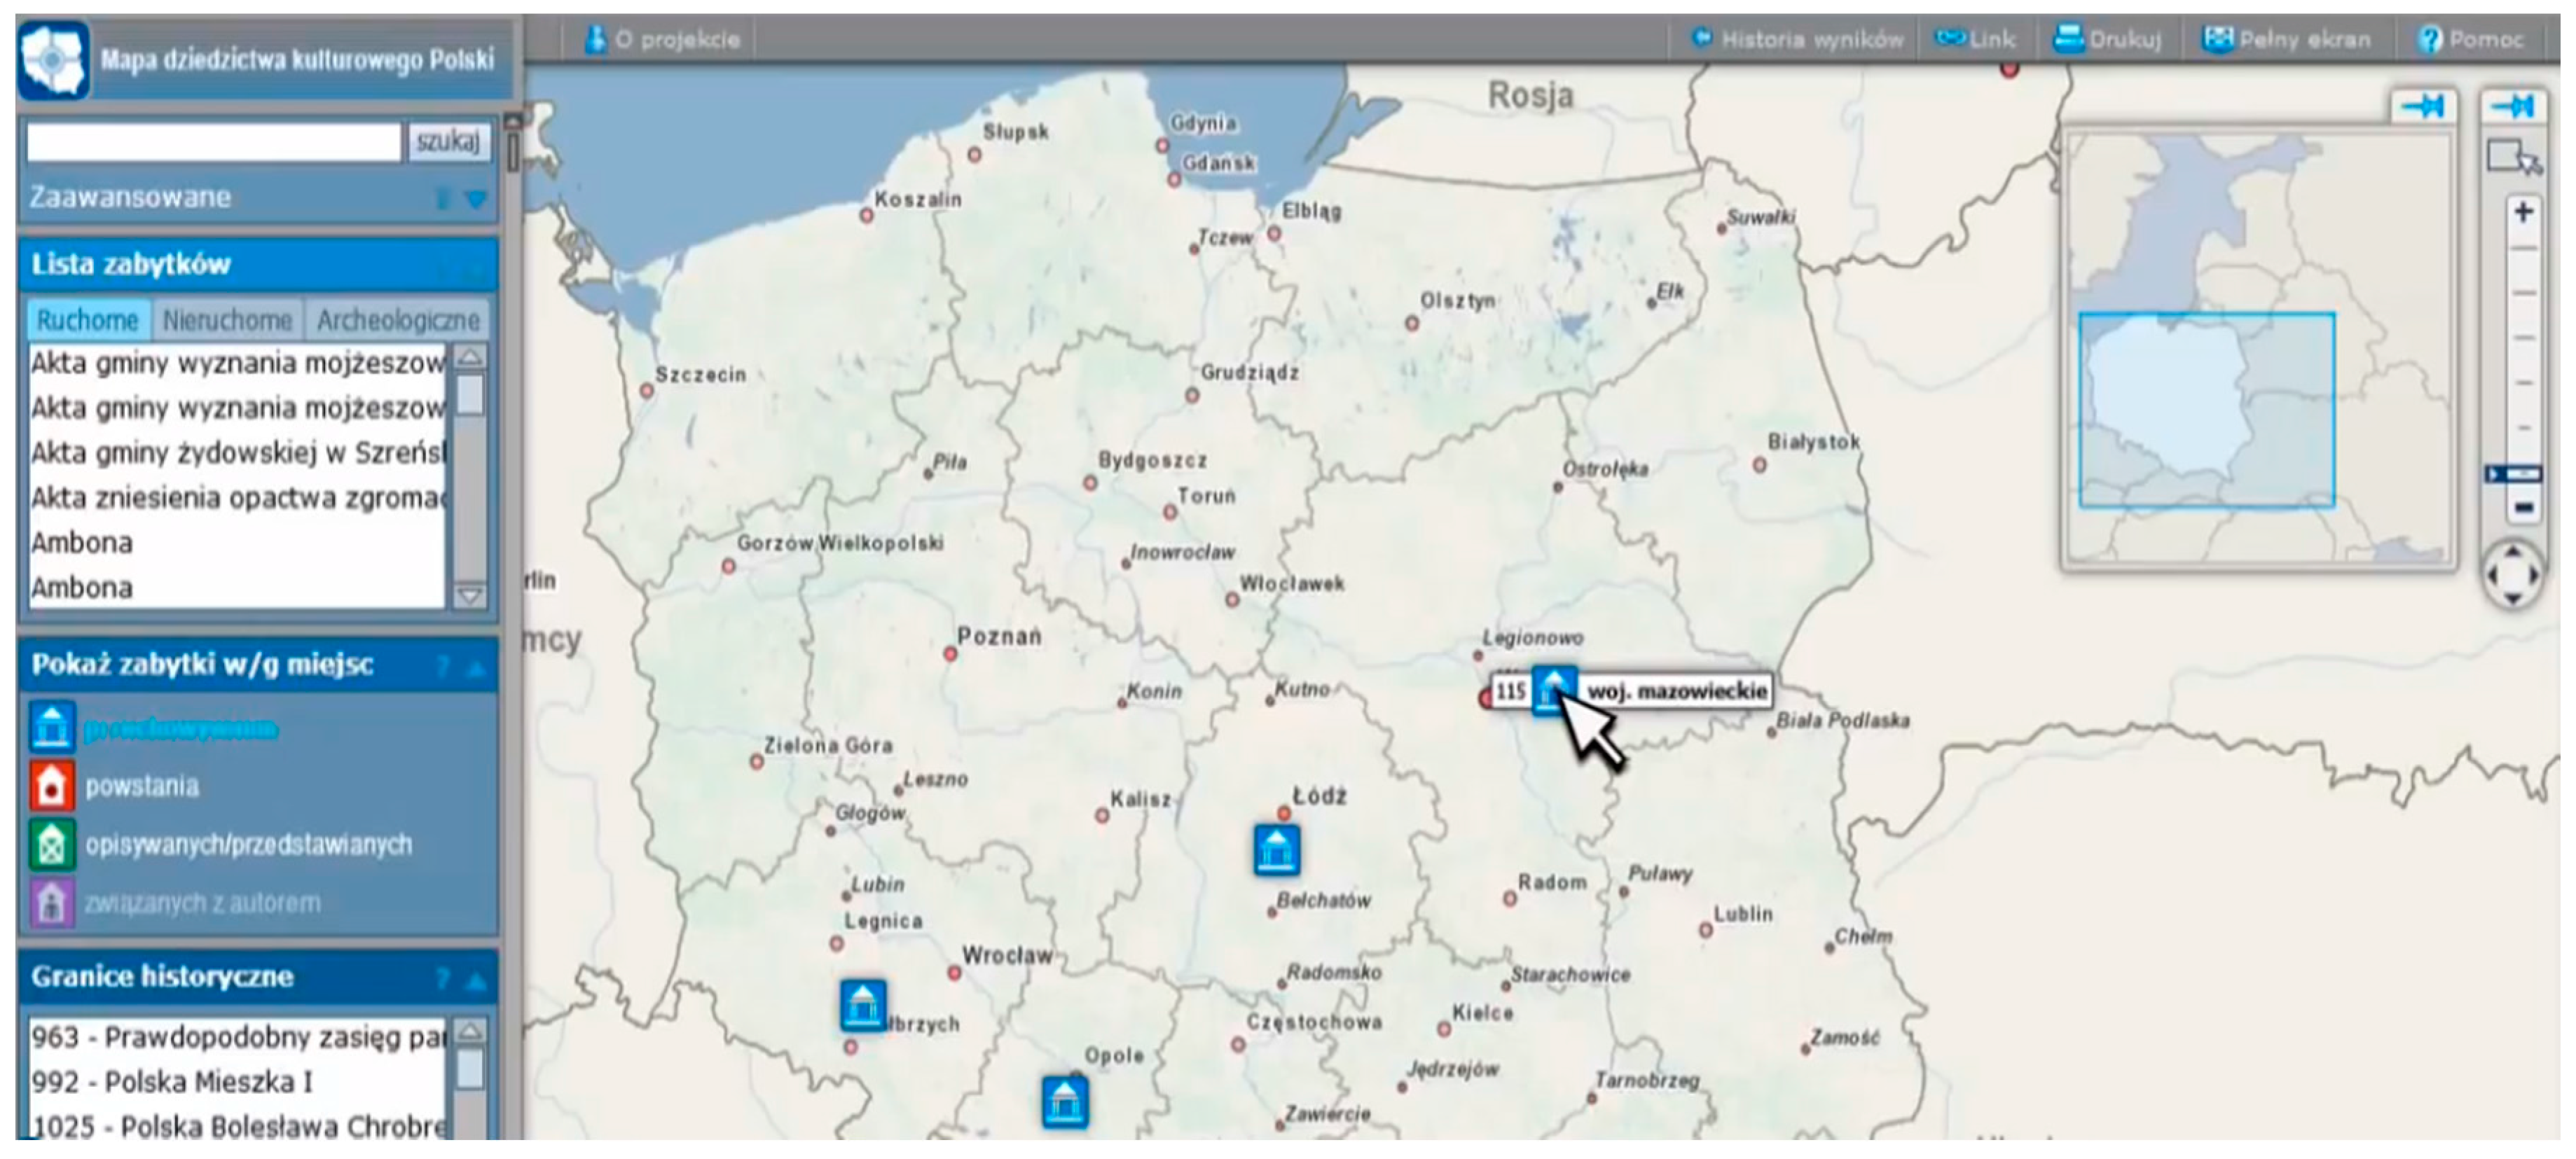
Task: Click the blue museum marker near Łódź
Action: pos(1277,851)
